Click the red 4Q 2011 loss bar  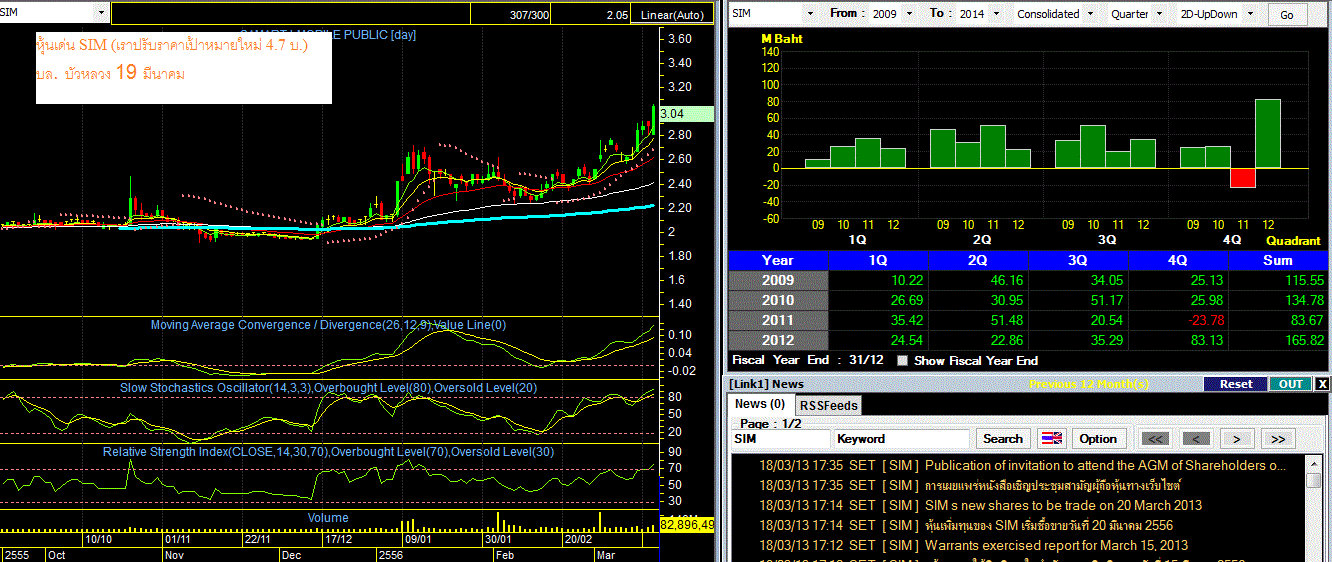coord(1243,177)
